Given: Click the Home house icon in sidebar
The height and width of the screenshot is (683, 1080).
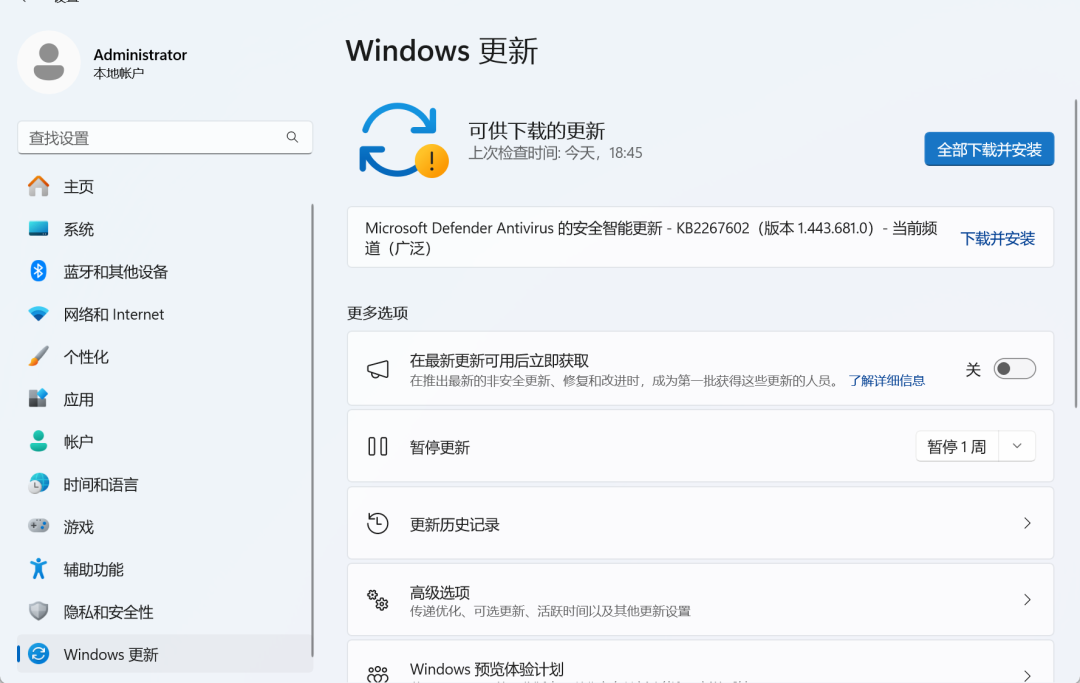Looking at the screenshot, I should point(39,187).
